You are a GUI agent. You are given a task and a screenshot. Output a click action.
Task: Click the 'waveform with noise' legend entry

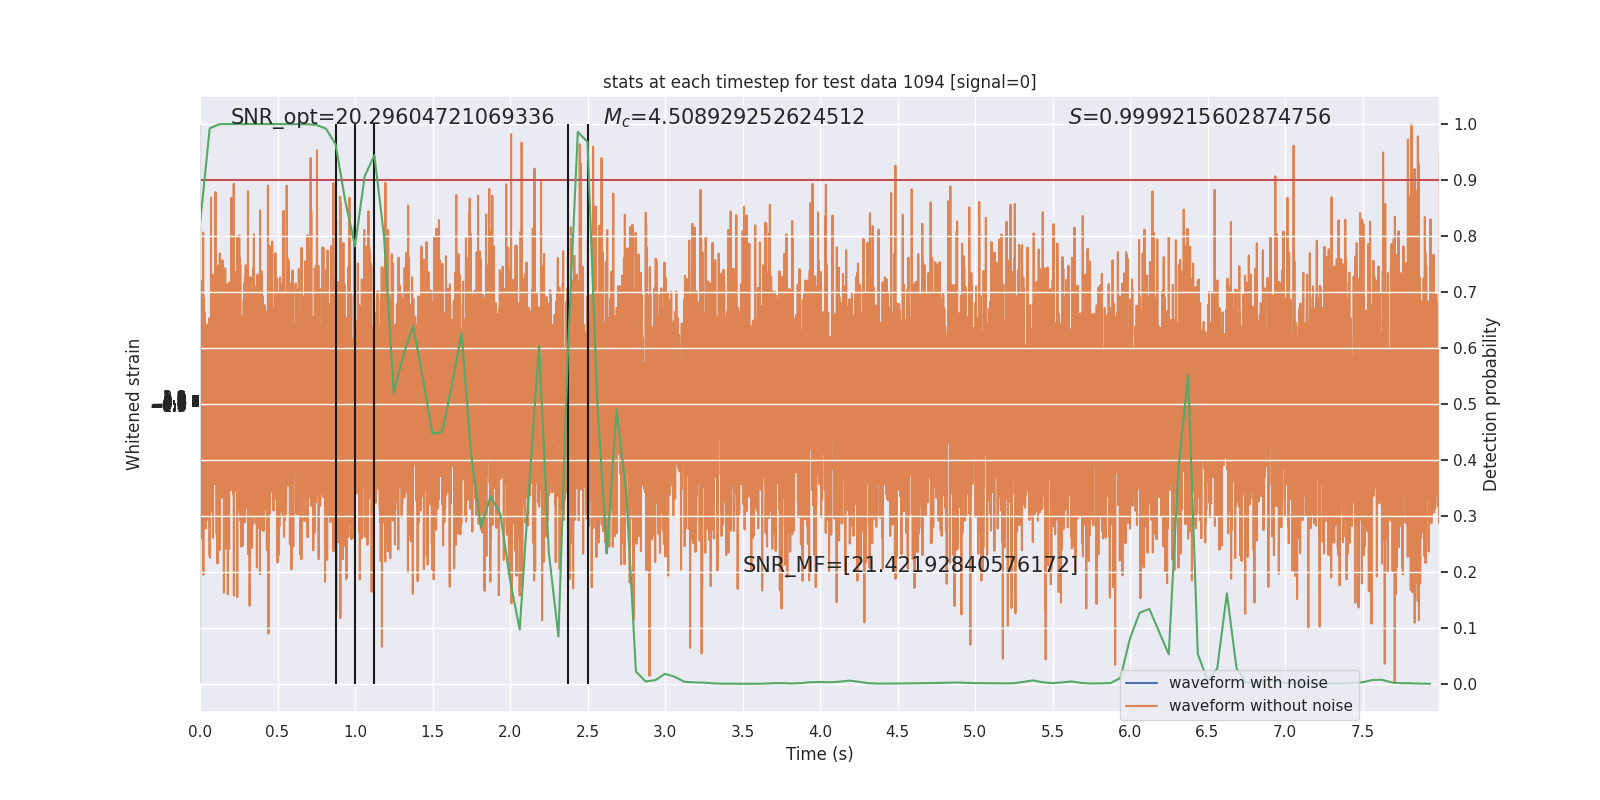click(x=1248, y=683)
